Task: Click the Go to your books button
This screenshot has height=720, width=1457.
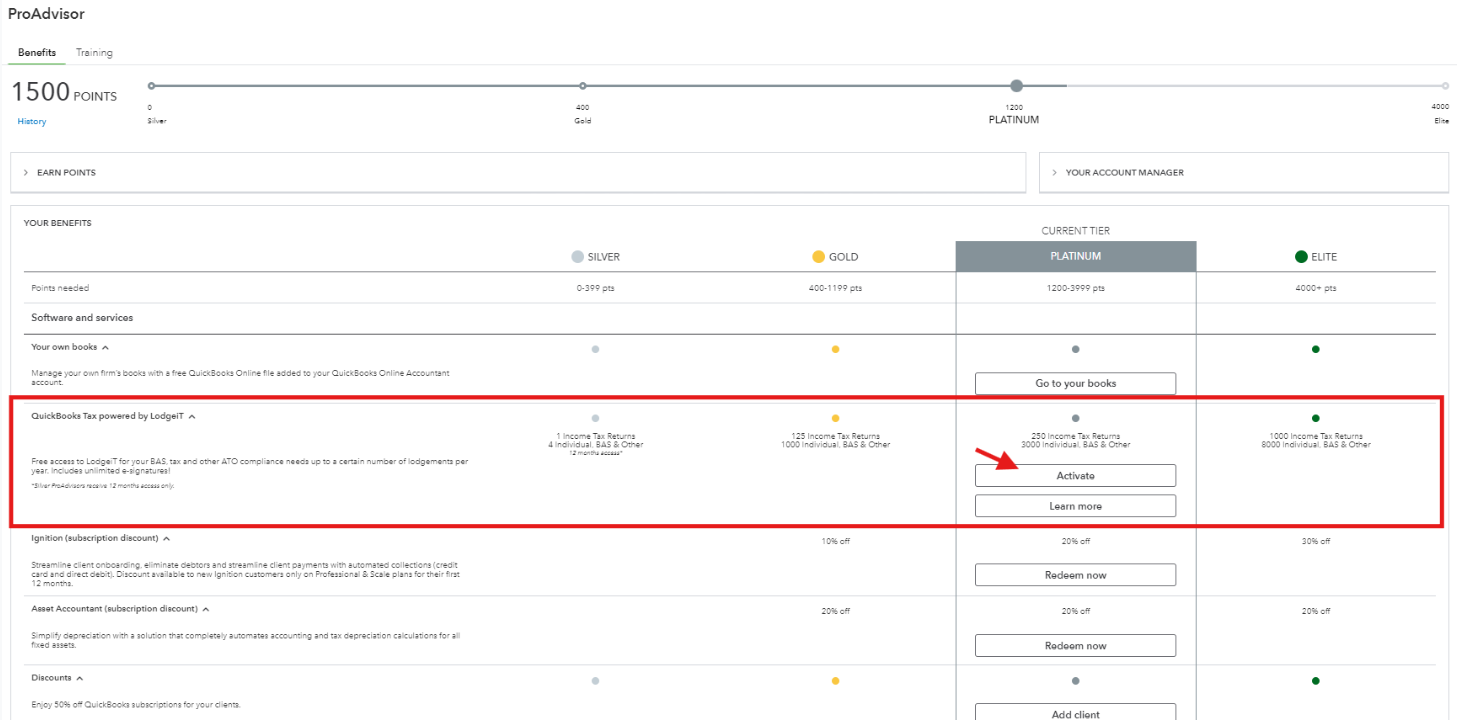Action: [x=1075, y=383]
